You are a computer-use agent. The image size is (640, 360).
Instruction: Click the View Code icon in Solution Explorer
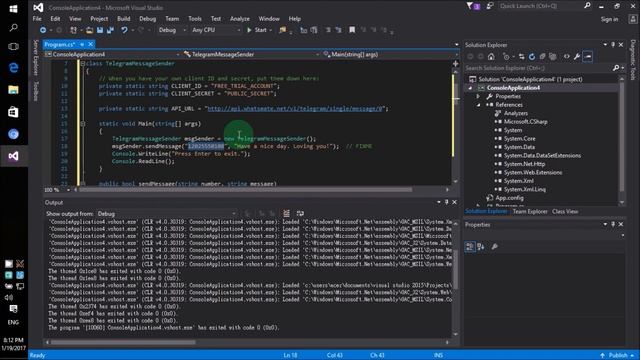pos(567,57)
